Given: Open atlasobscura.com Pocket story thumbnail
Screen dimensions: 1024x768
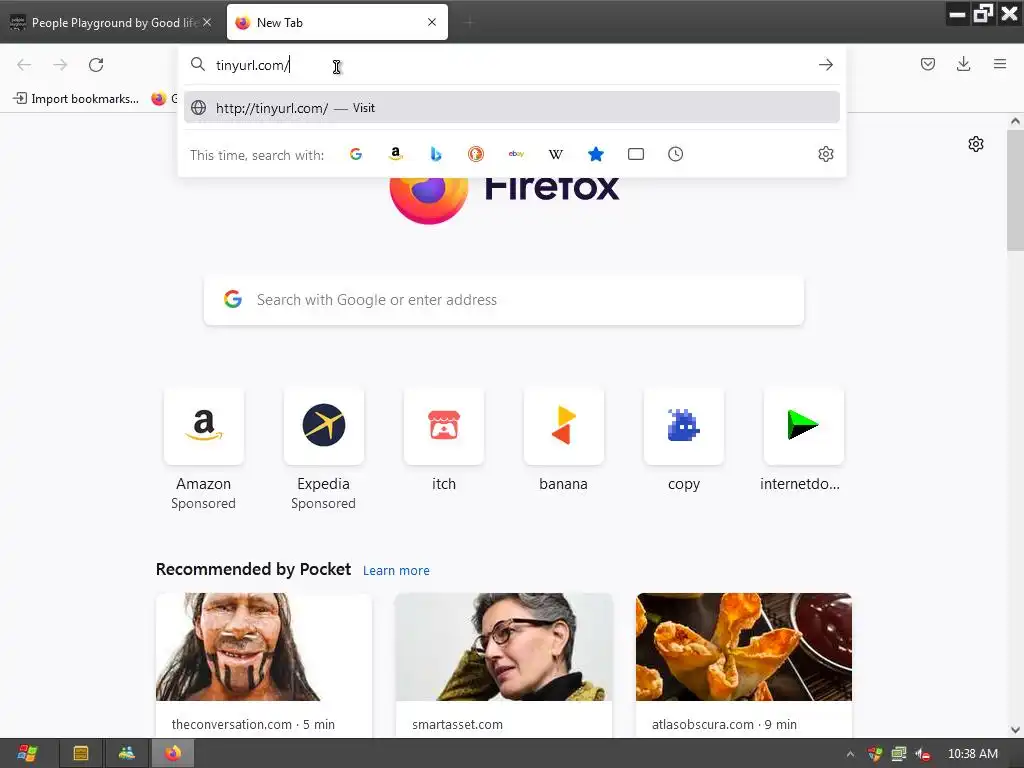Looking at the screenshot, I should 744,647.
